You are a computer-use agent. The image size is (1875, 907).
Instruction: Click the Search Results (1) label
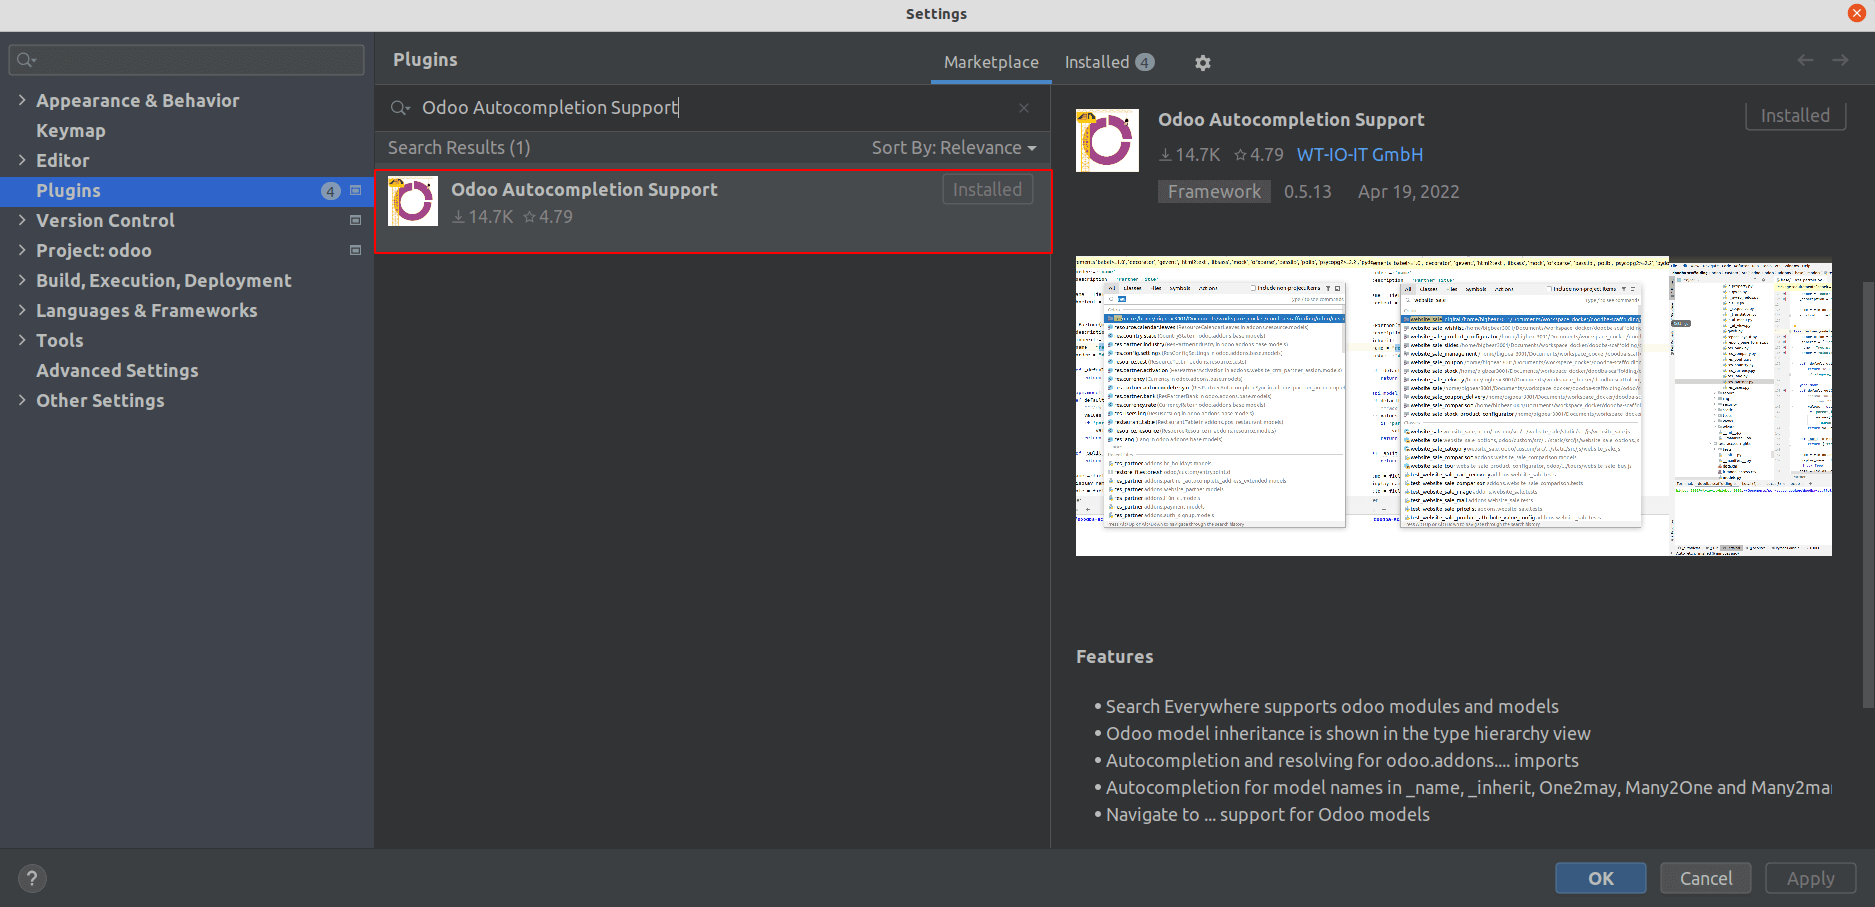tap(459, 148)
